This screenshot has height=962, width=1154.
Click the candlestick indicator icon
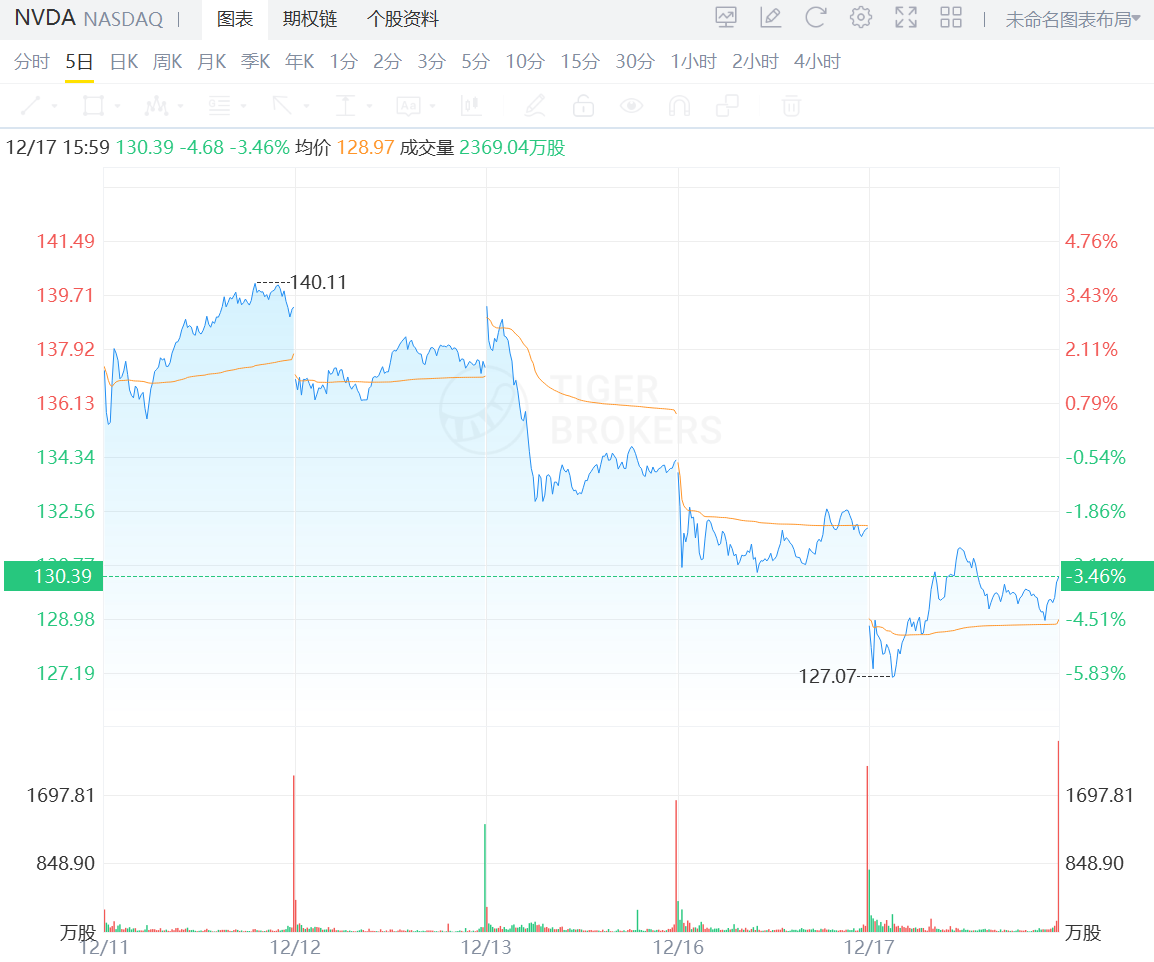point(471,106)
